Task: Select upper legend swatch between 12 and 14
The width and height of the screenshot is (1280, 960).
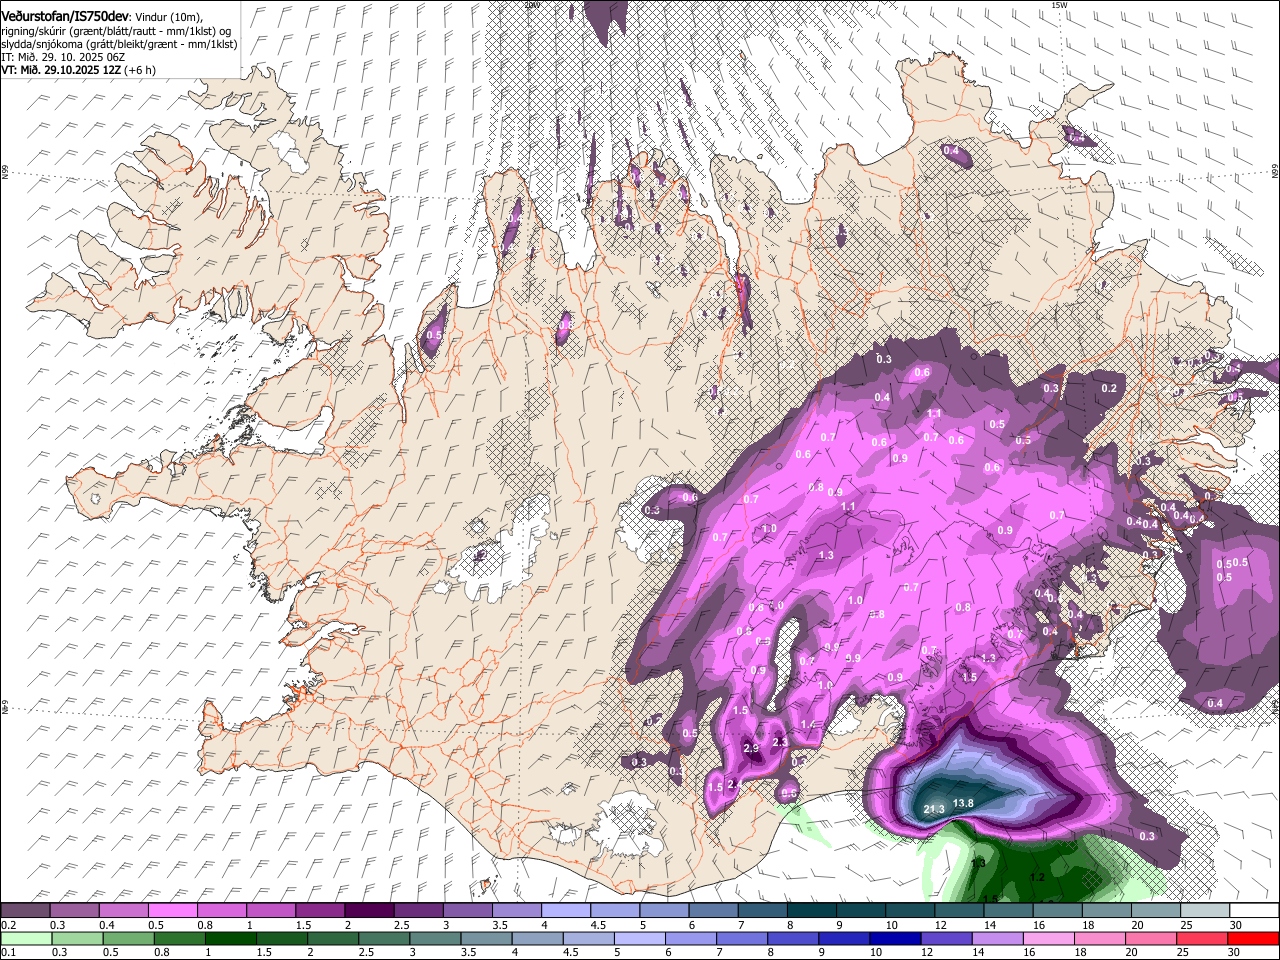Action: coord(960,910)
